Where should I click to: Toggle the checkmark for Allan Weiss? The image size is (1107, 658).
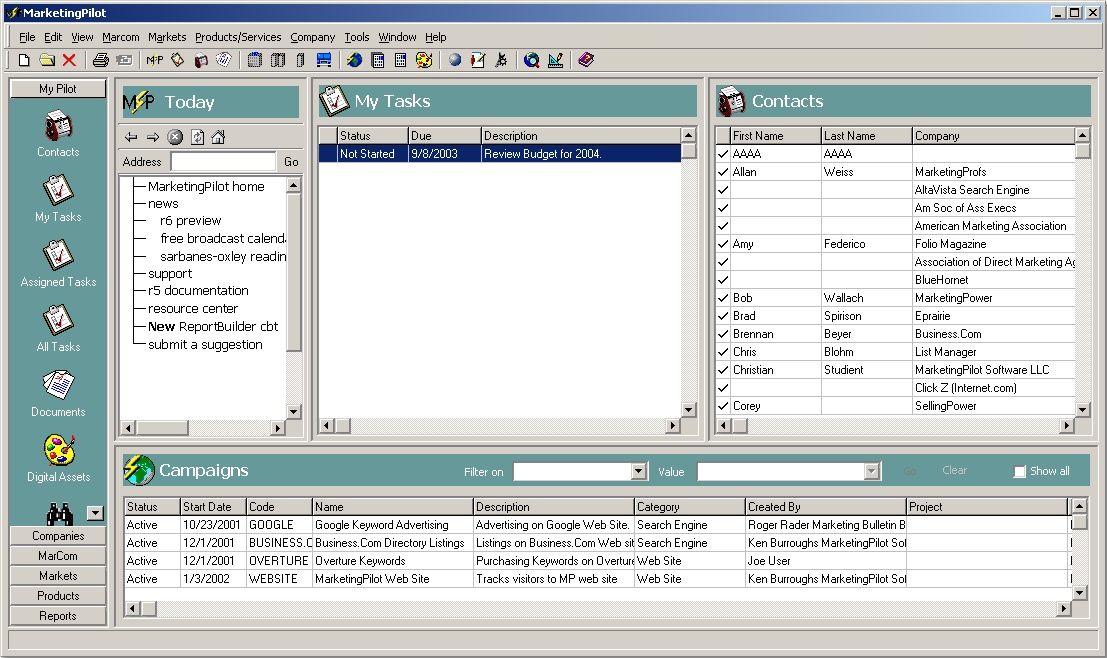pyautogui.click(x=723, y=172)
